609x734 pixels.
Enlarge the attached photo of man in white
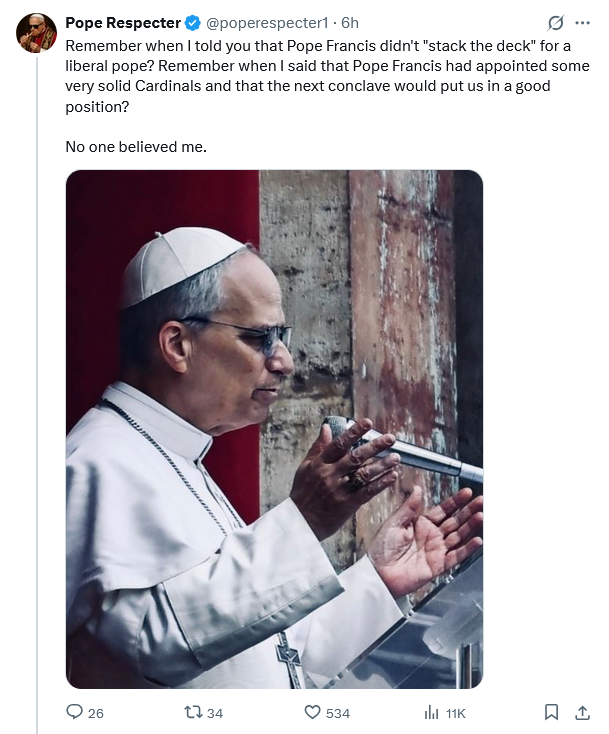coord(274,429)
